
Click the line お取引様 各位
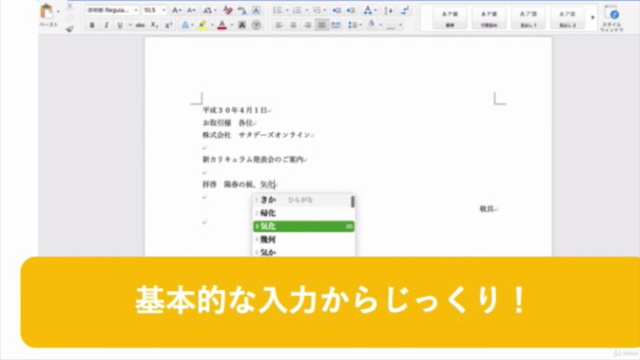227,123
